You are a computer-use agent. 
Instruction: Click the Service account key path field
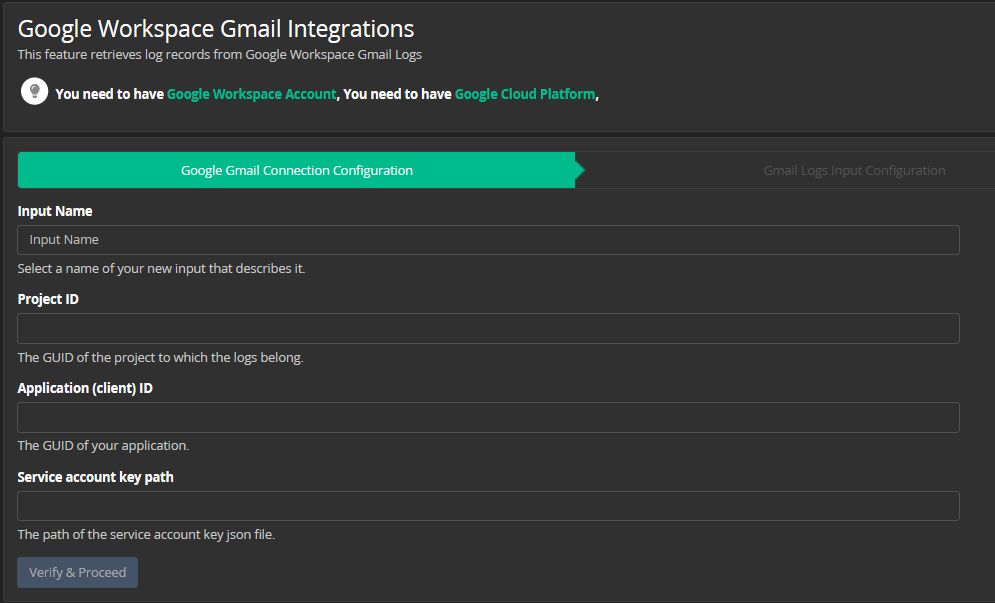[x=488, y=506]
